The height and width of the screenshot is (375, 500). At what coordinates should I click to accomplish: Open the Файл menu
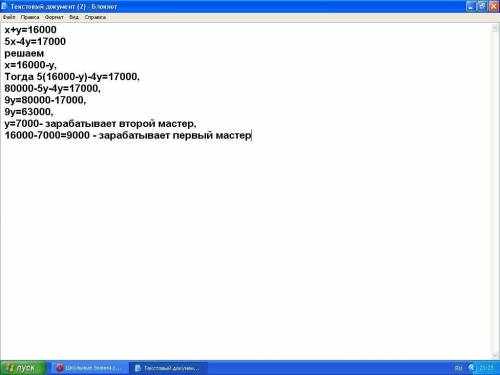[x=9, y=17]
